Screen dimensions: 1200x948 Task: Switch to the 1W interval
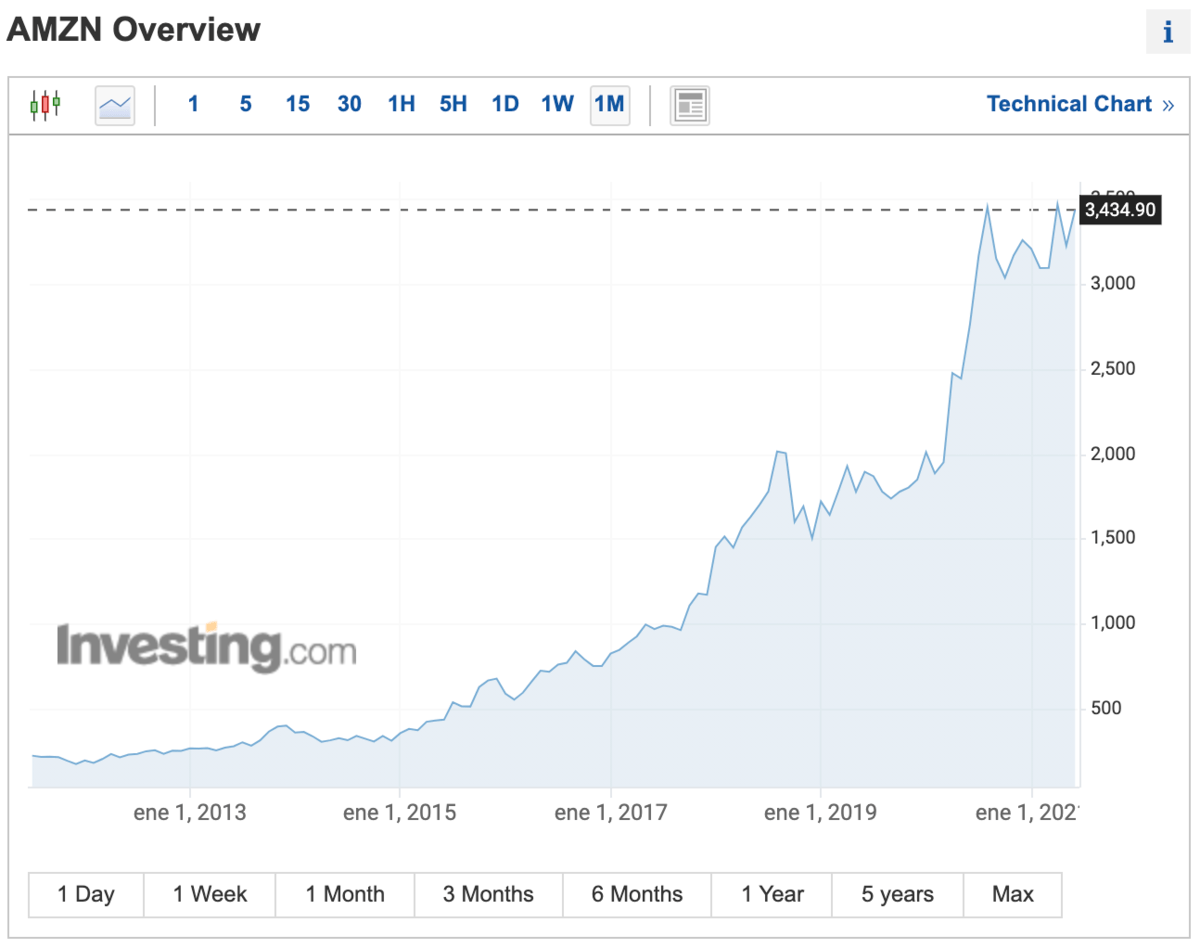coord(557,104)
